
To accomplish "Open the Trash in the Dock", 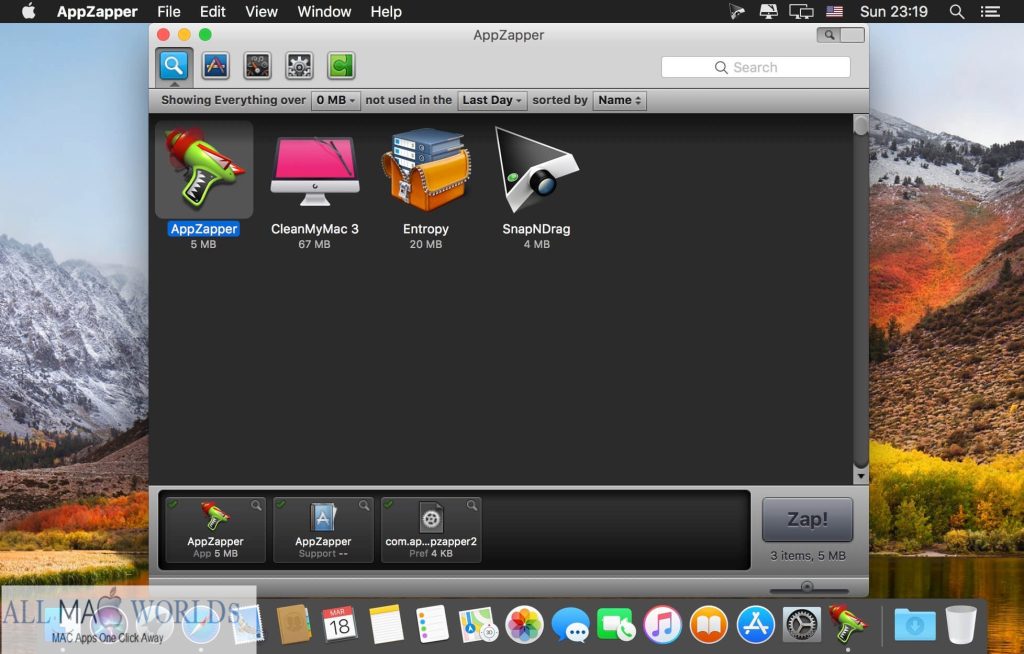I will click(961, 625).
